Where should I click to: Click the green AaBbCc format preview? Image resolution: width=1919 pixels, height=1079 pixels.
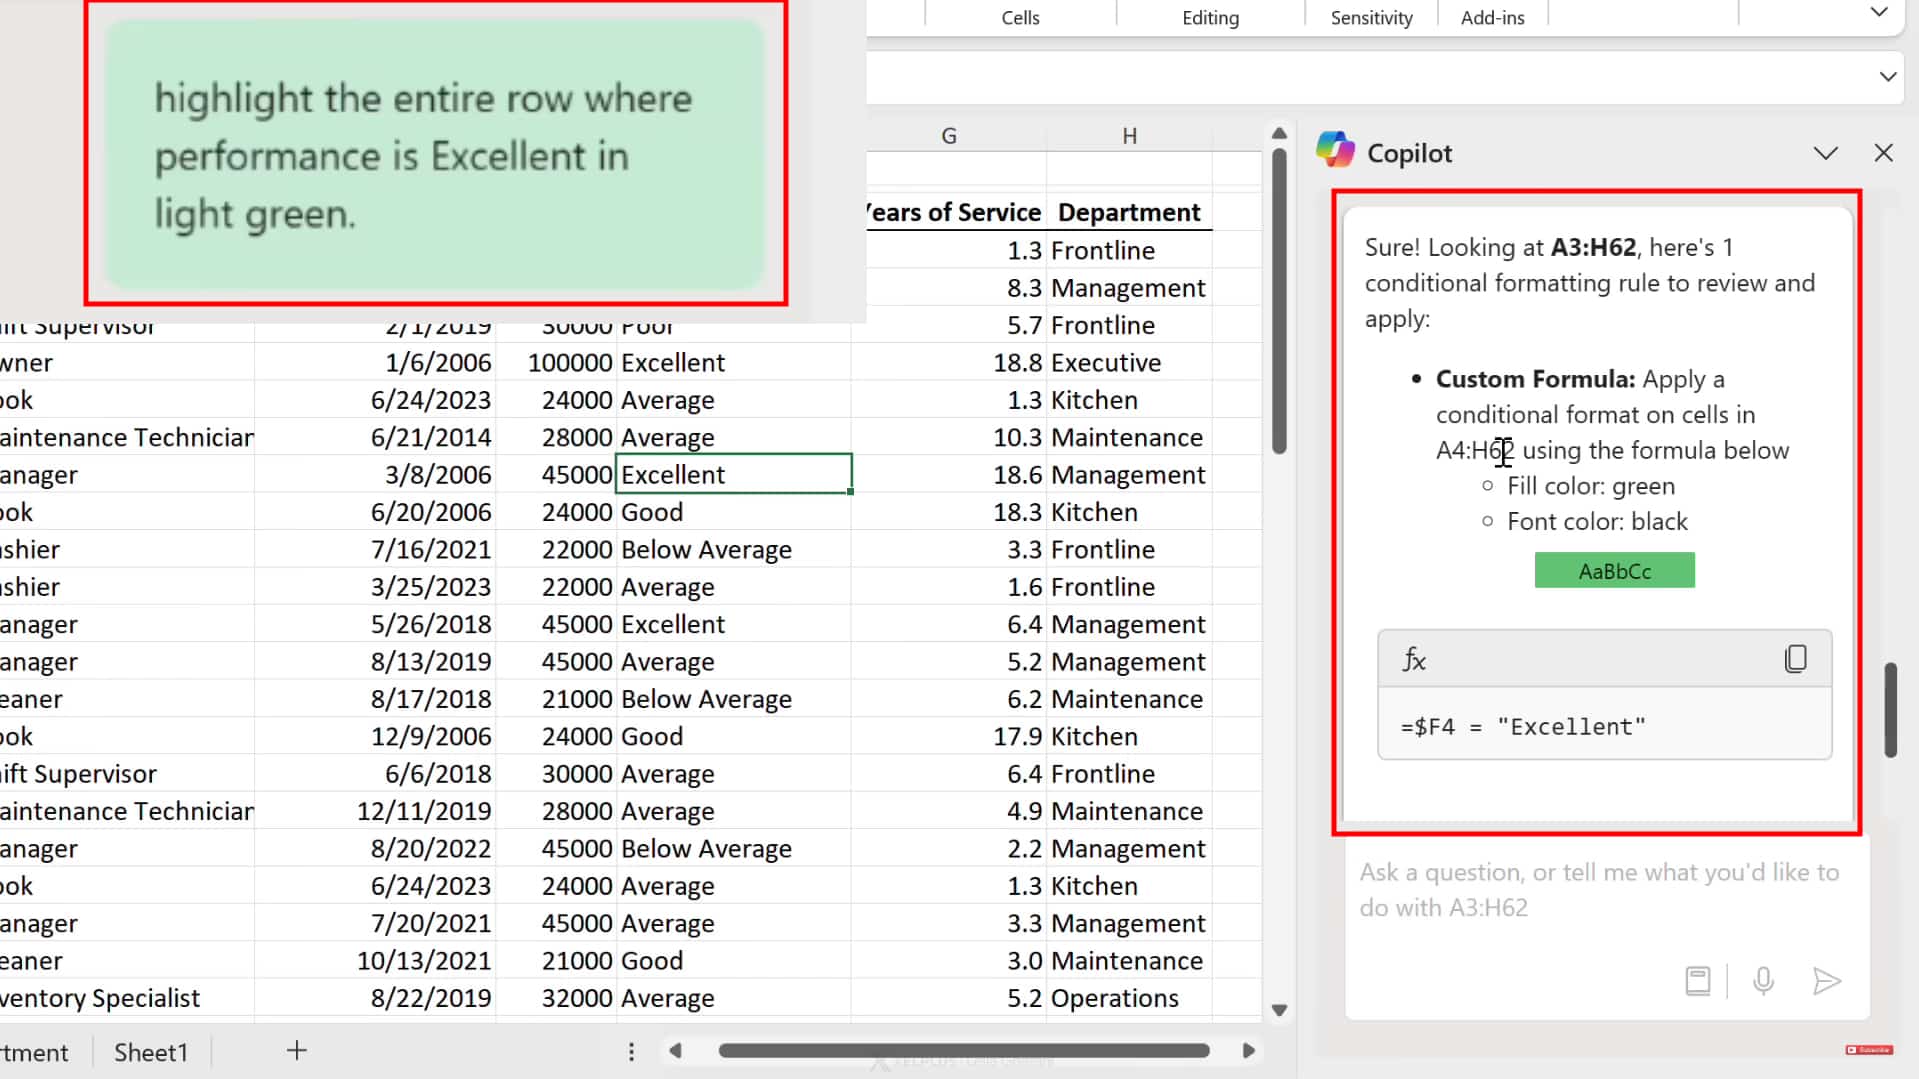pyautogui.click(x=1614, y=571)
